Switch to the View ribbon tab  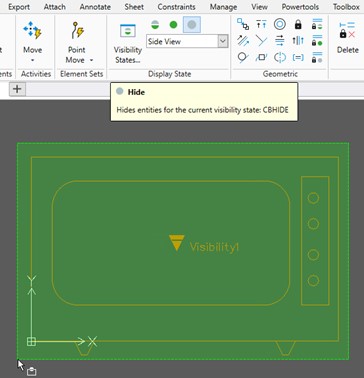coord(259,7)
